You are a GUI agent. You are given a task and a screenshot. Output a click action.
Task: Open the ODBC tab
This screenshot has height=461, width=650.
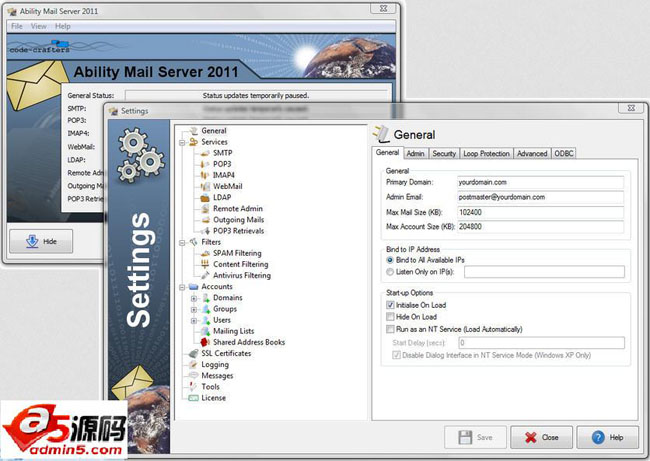pos(564,153)
